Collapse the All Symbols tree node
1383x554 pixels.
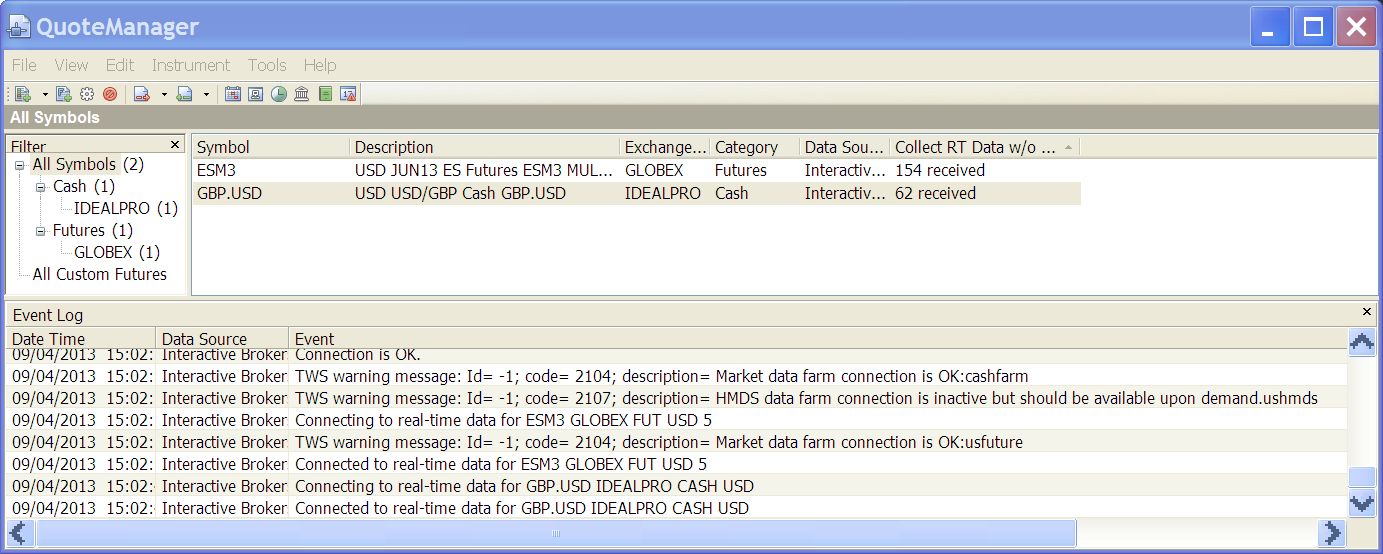click(x=19, y=165)
